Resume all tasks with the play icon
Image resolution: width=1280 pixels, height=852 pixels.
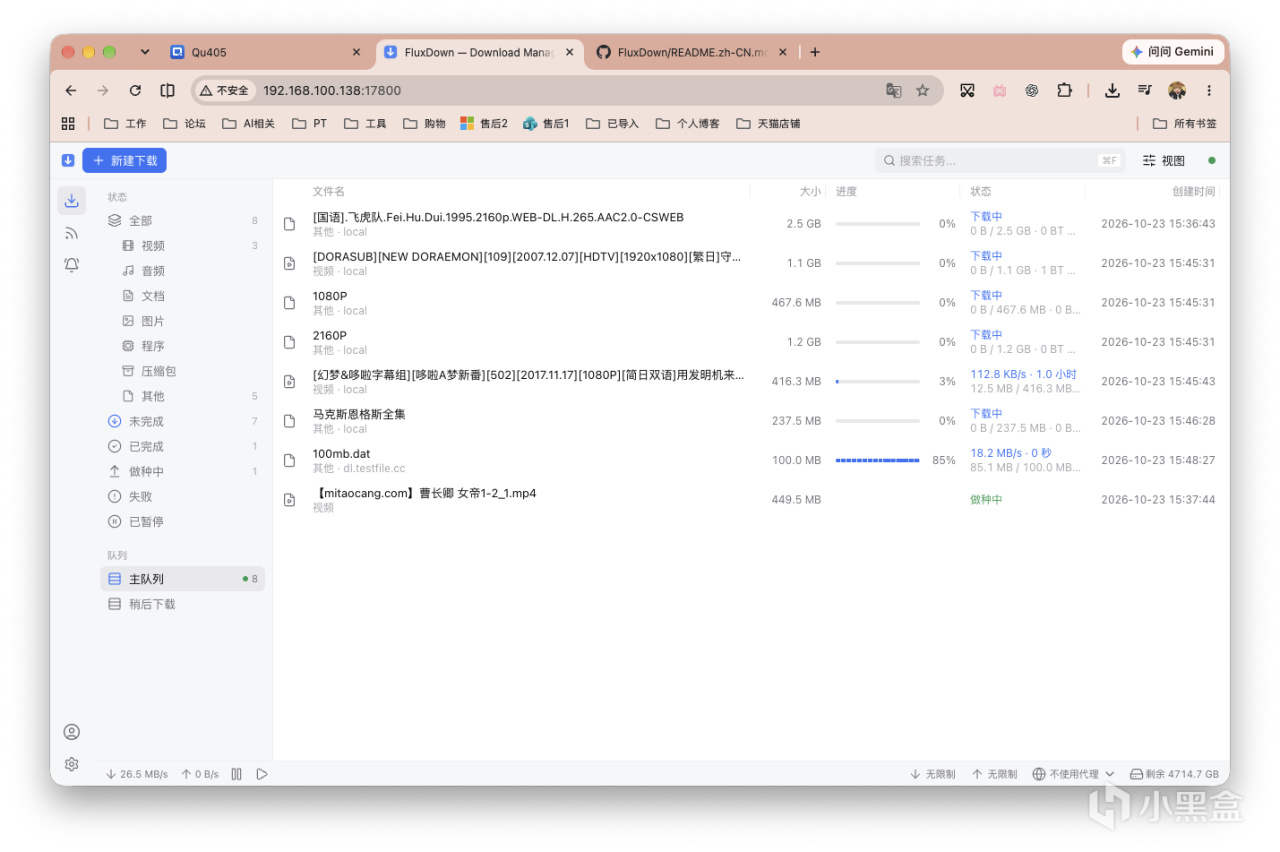click(262, 774)
